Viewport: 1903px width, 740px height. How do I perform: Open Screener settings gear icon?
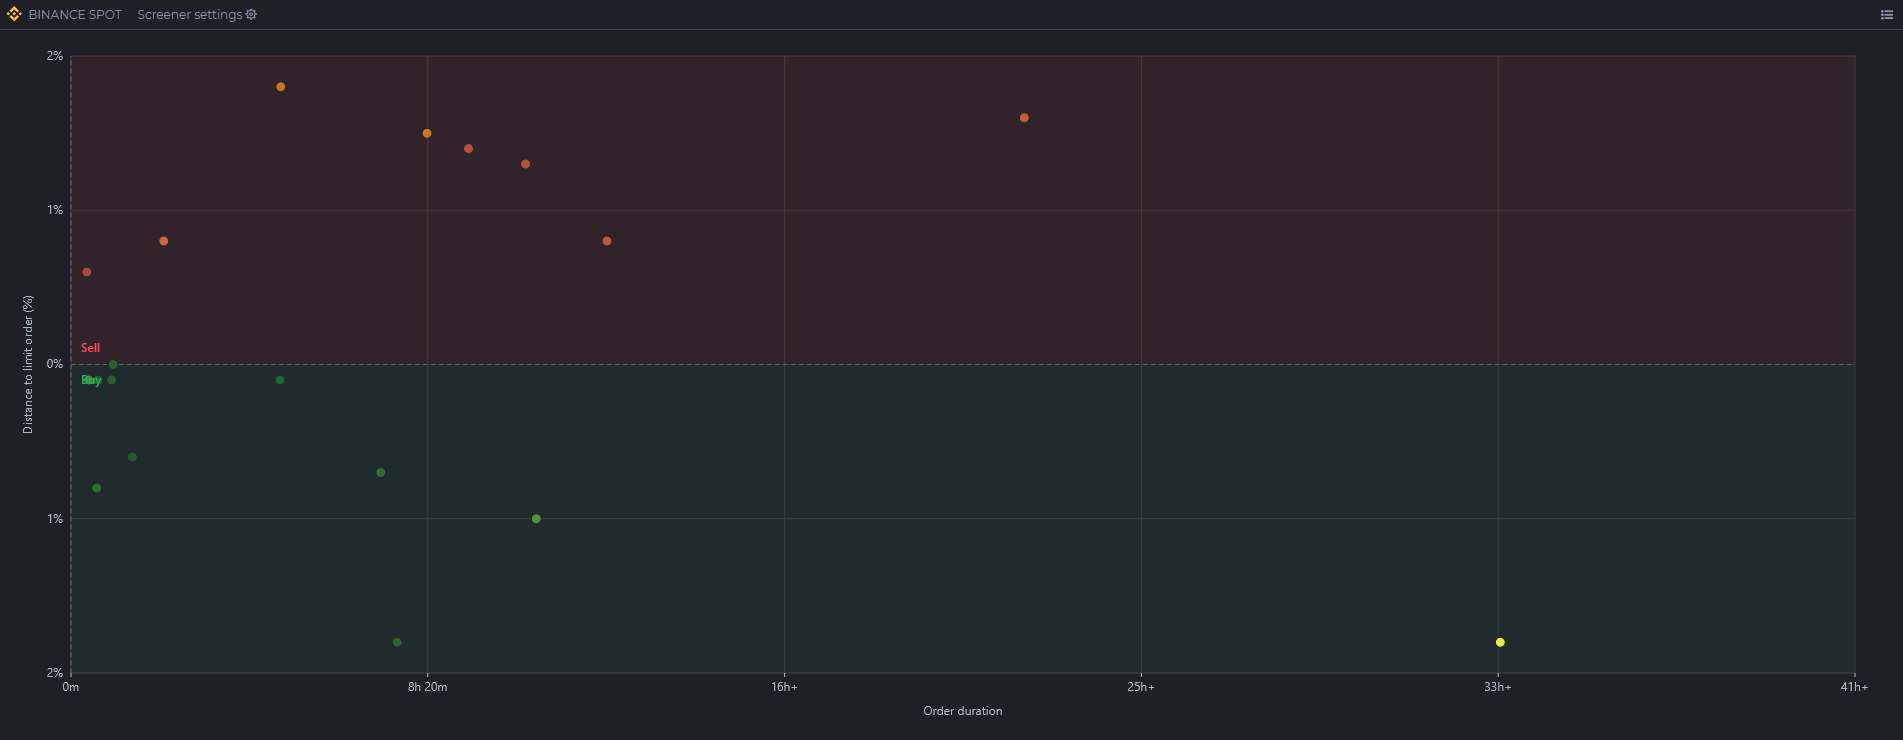251,14
